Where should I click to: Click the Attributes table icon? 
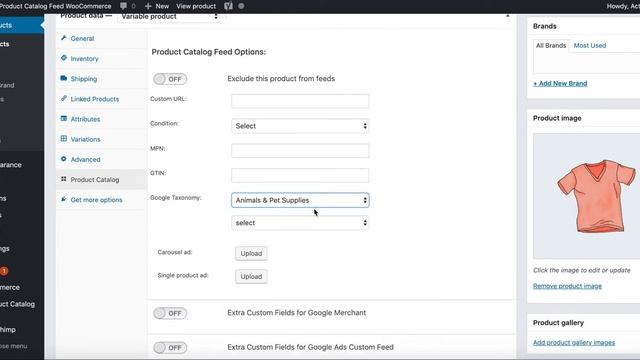pos(64,118)
